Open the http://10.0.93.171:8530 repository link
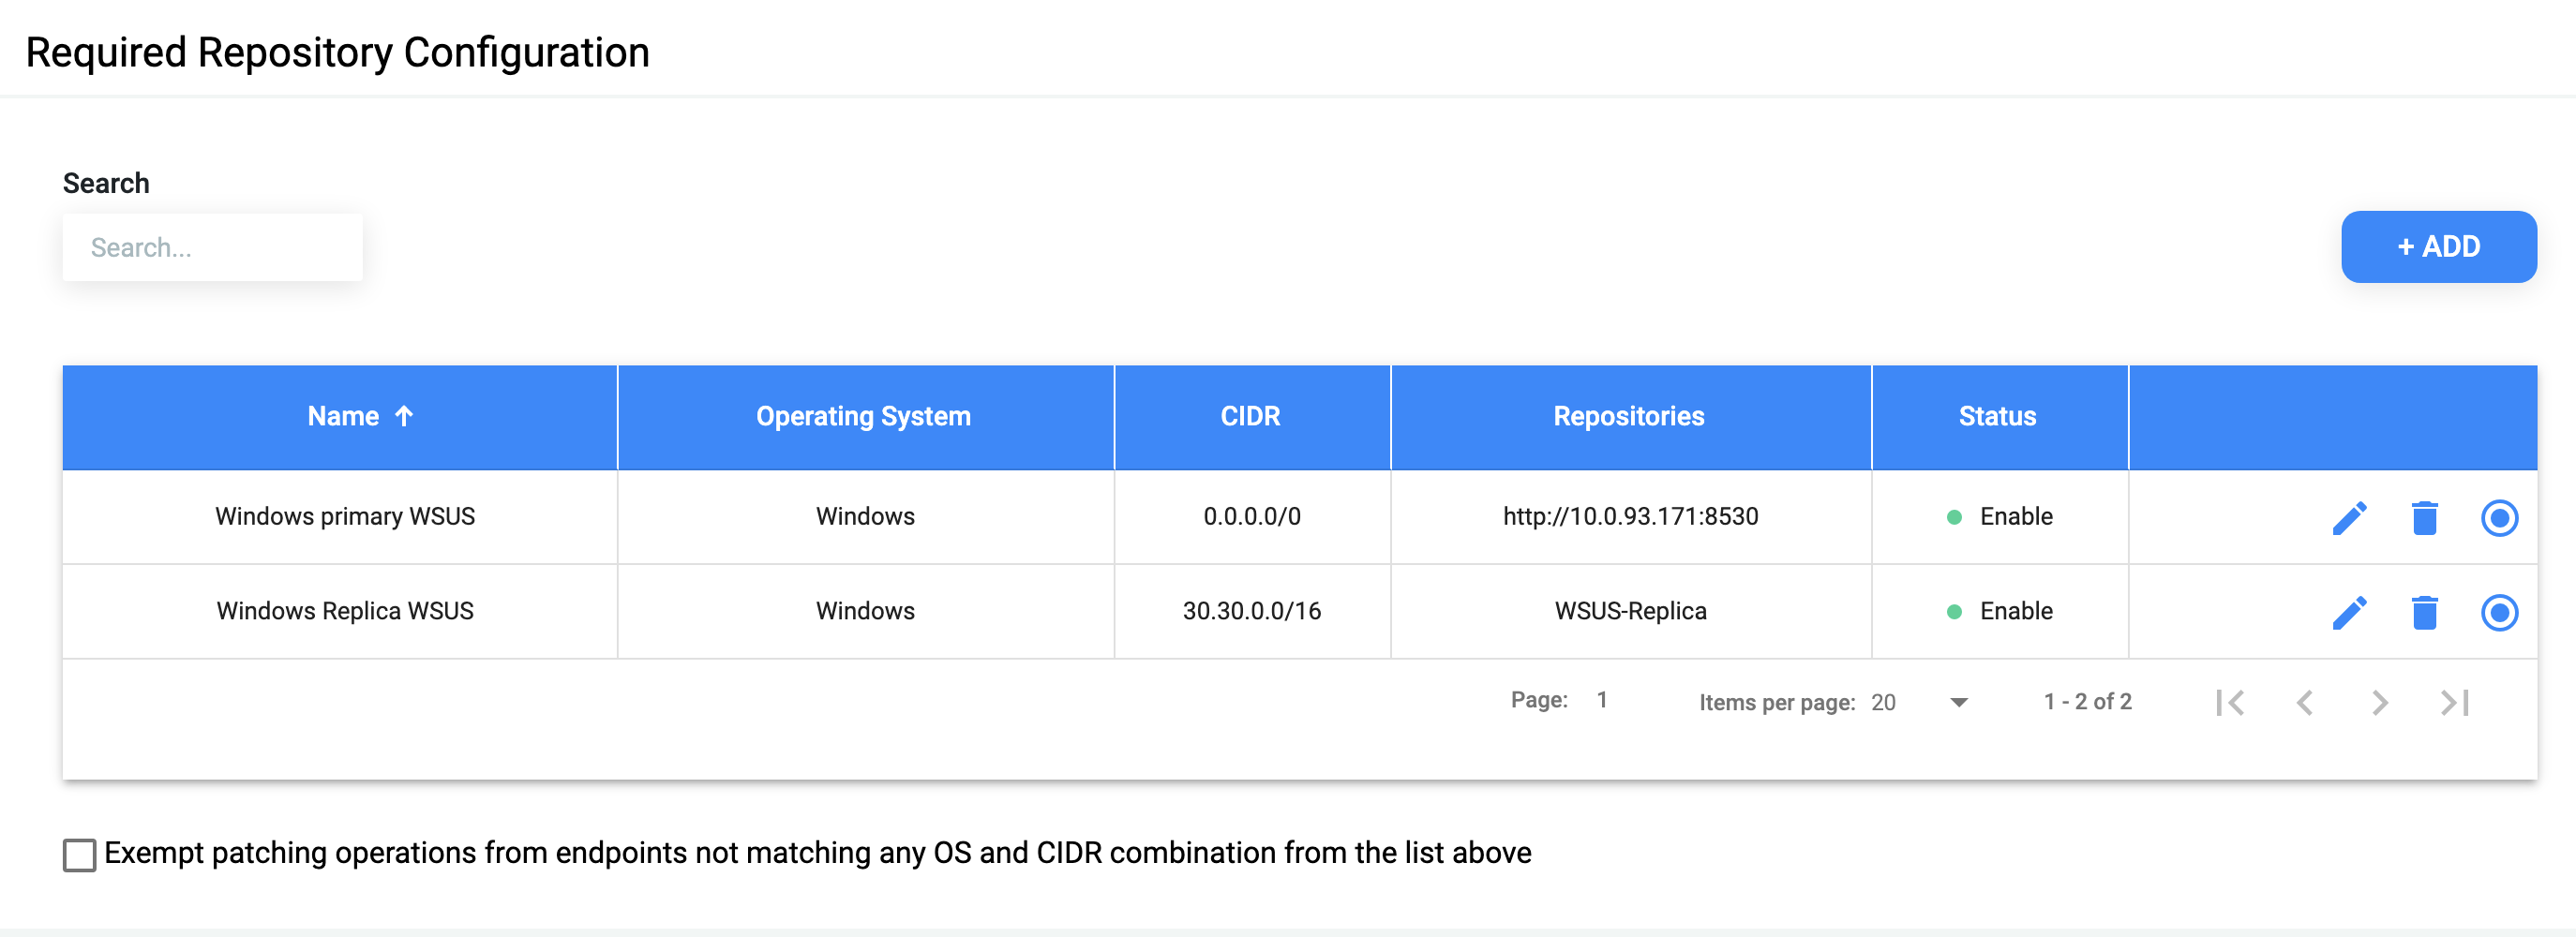Viewport: 2576px width, 937px height. coord(1630,517)
